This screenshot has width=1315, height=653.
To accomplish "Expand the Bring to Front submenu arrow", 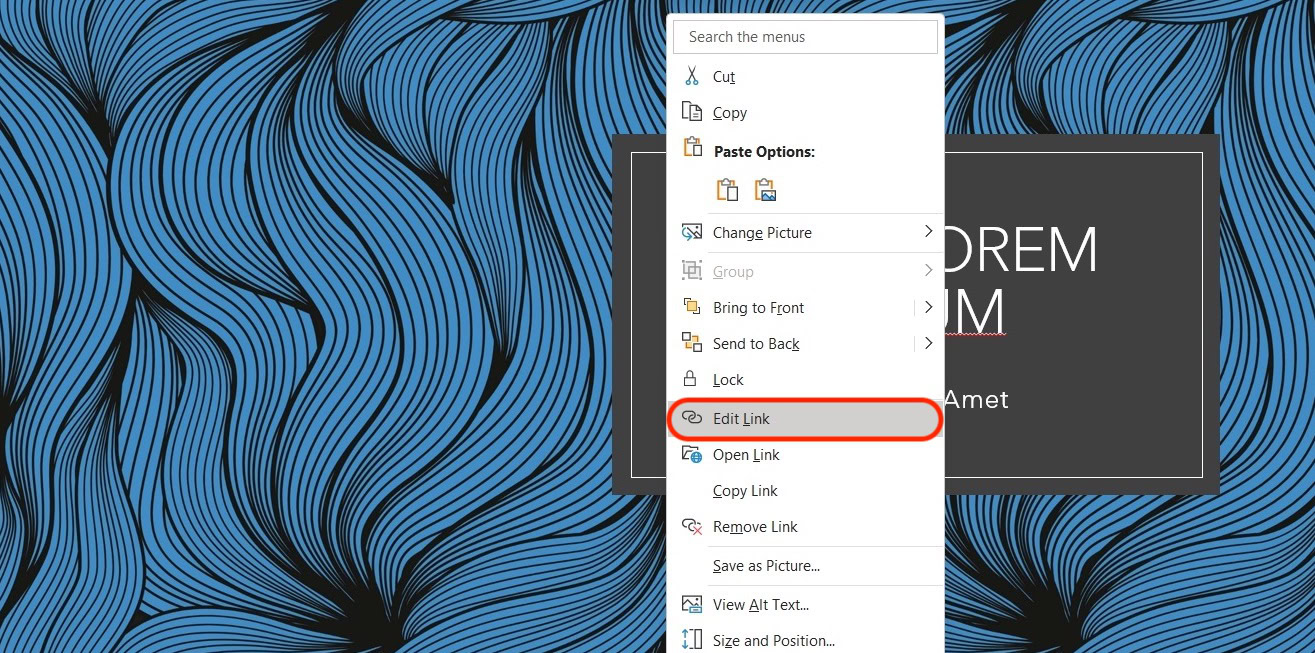I will [x=928, y=307].
